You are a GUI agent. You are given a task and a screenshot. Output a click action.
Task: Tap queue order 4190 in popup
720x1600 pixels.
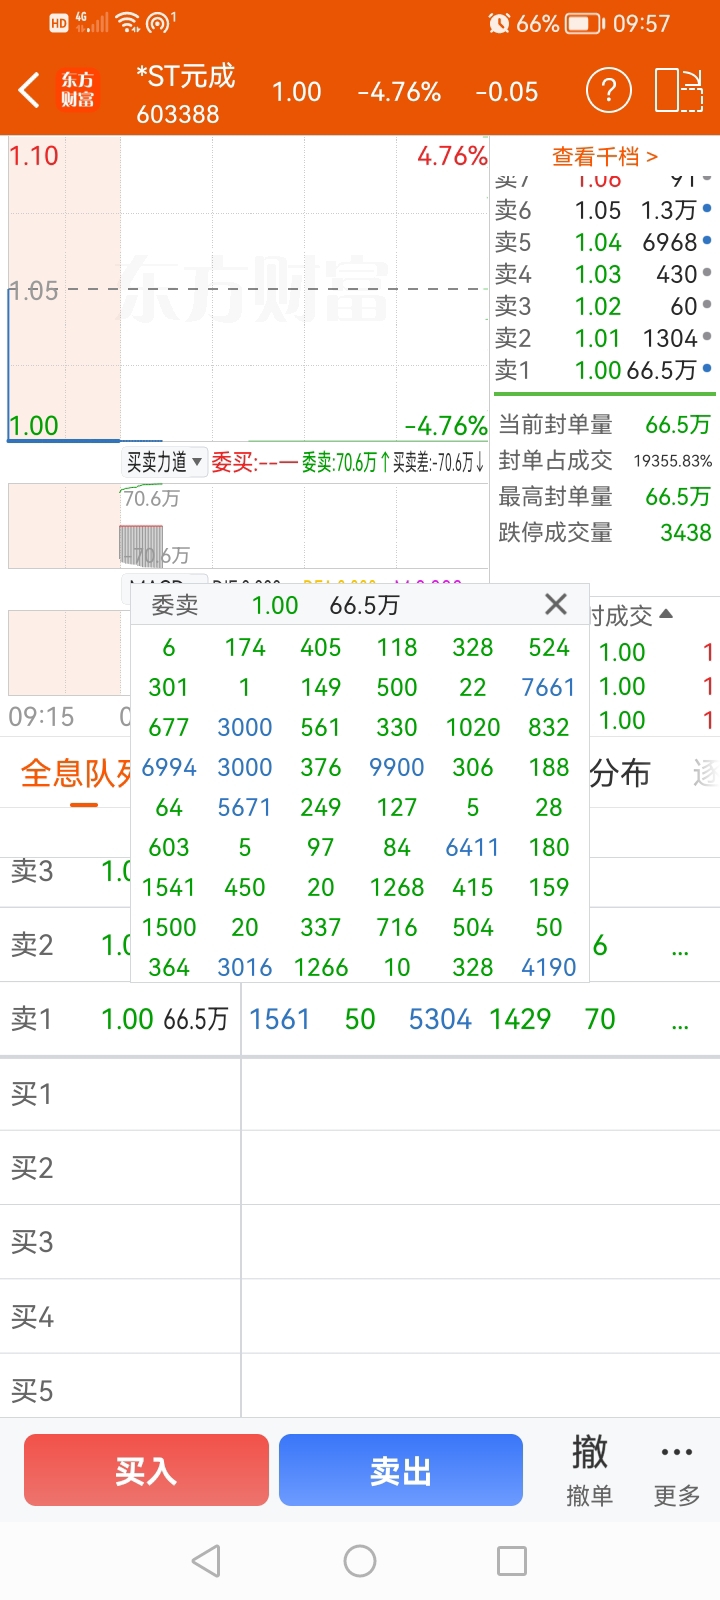(548, 967)
